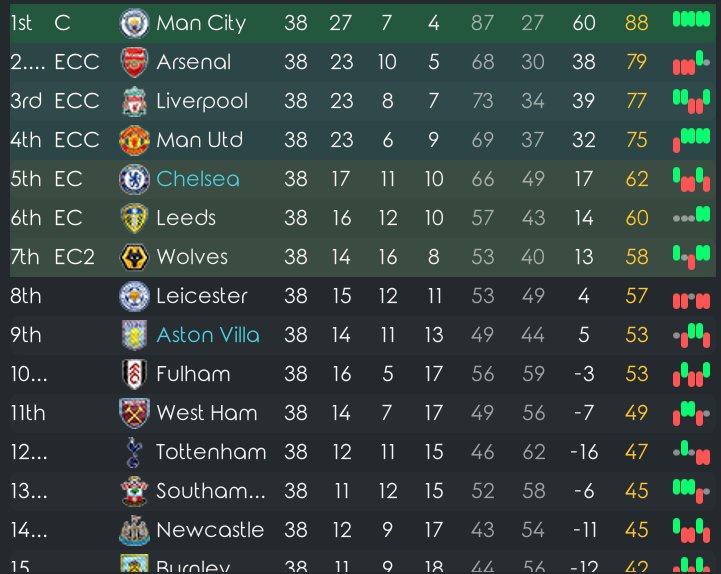Click the Leicester club crest
721x574 pixels.
point(133,296)
